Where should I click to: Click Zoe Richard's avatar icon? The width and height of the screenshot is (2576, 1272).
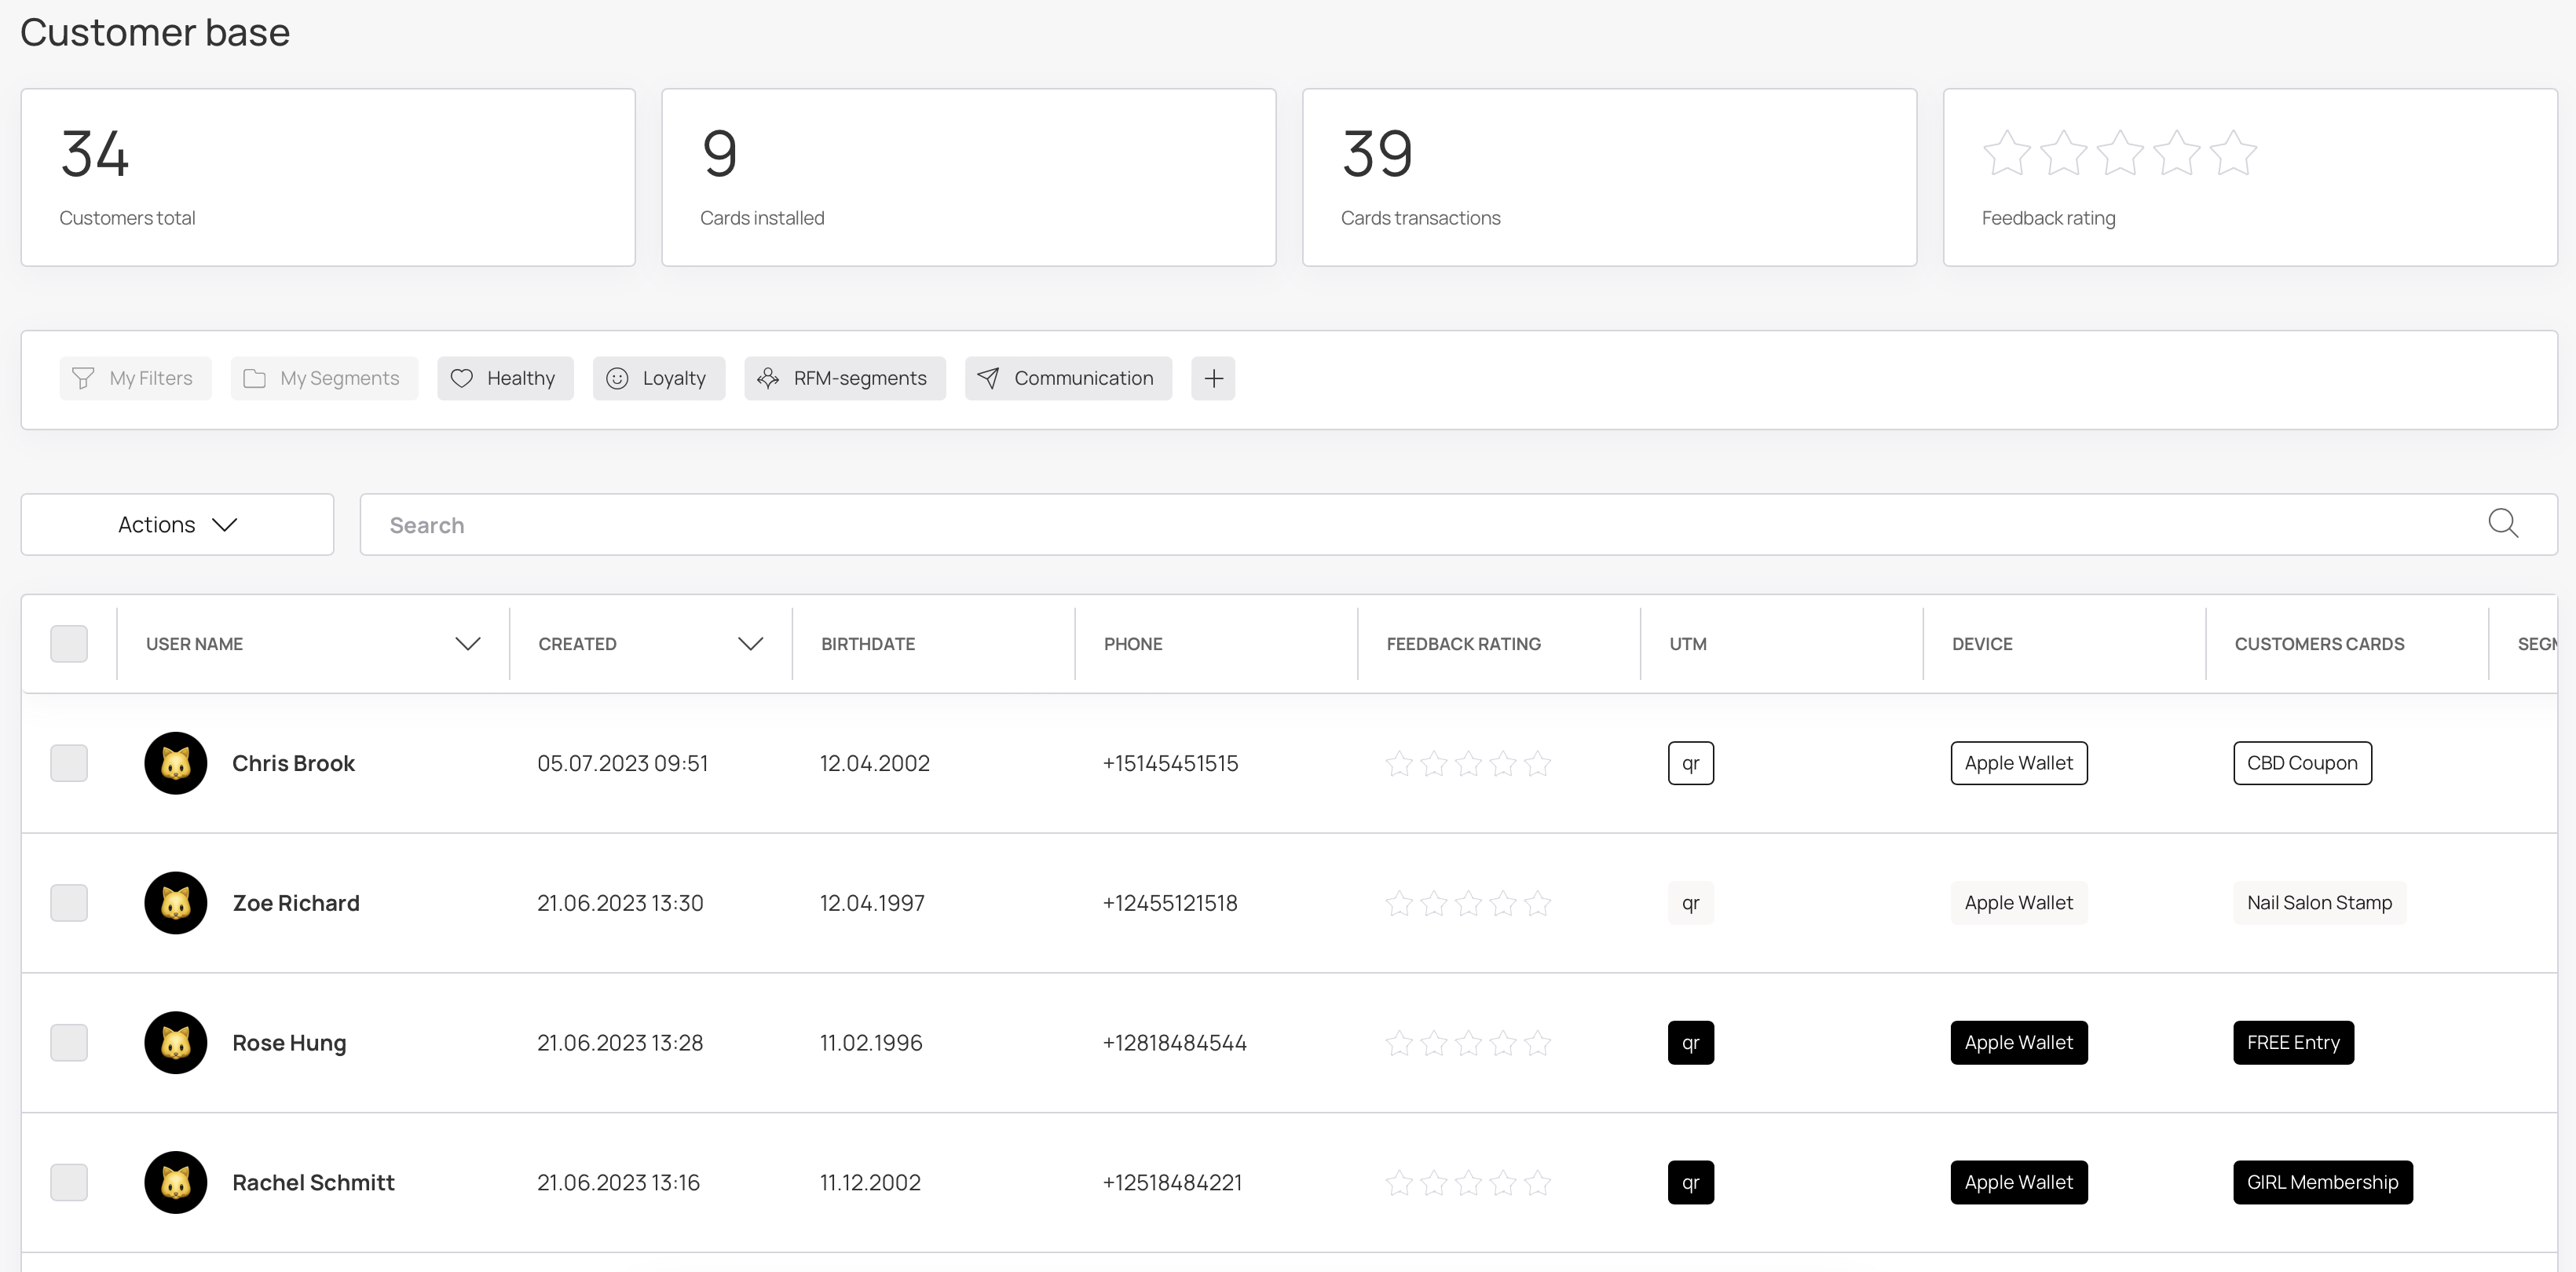pyautogui.click(x=176, y=903)
